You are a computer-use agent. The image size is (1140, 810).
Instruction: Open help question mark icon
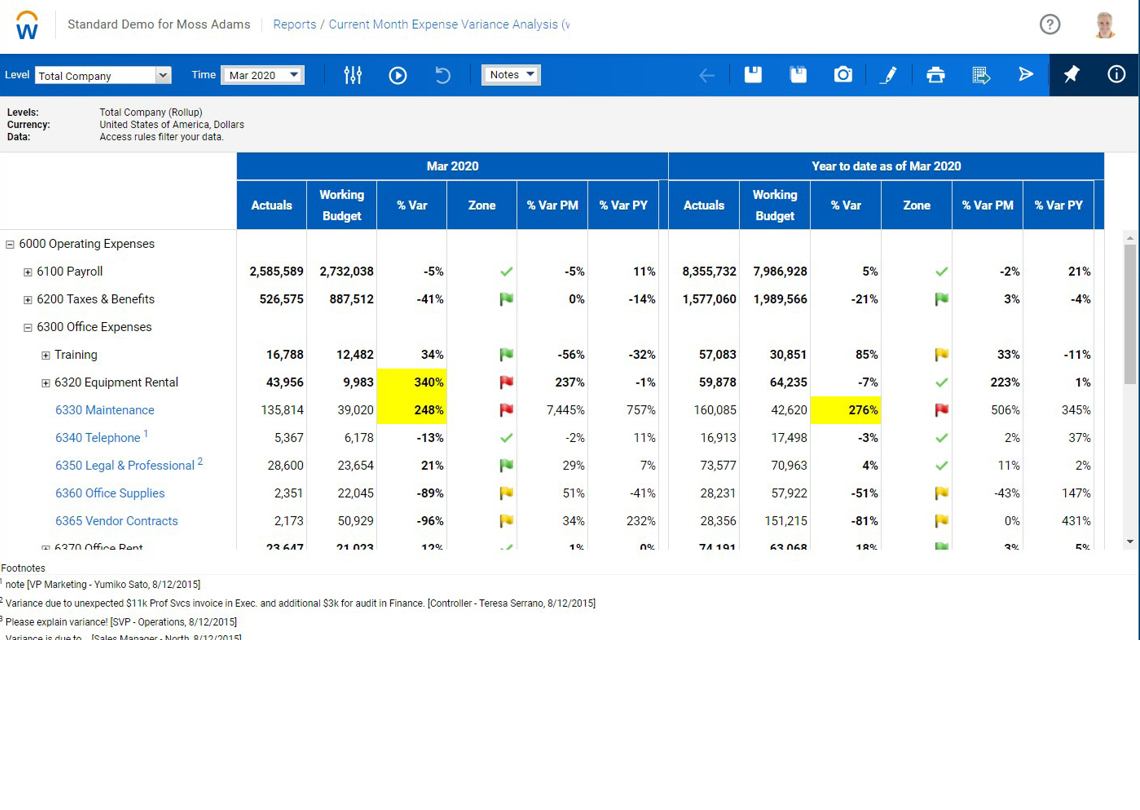click(x=1050, y=25)
